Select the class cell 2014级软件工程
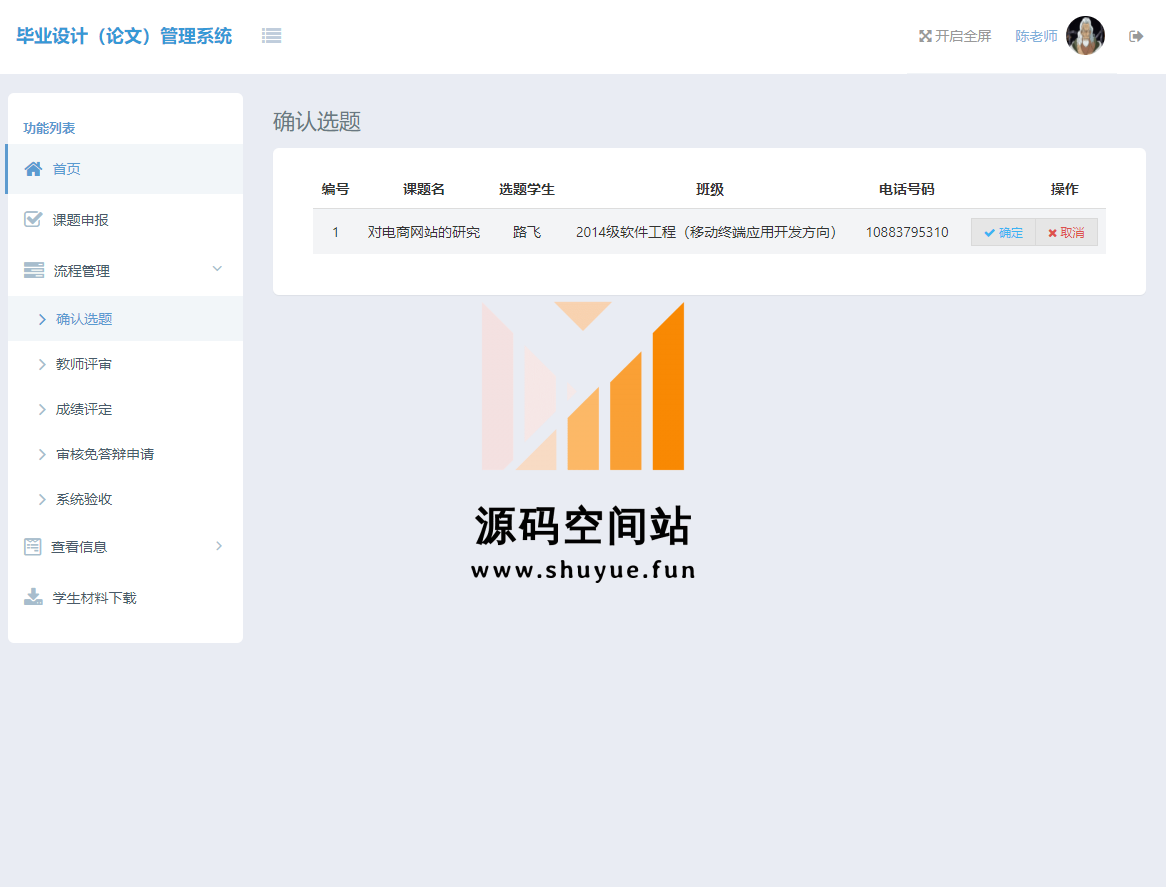This screenshot has height=887, width=1166. click(706, 233)
